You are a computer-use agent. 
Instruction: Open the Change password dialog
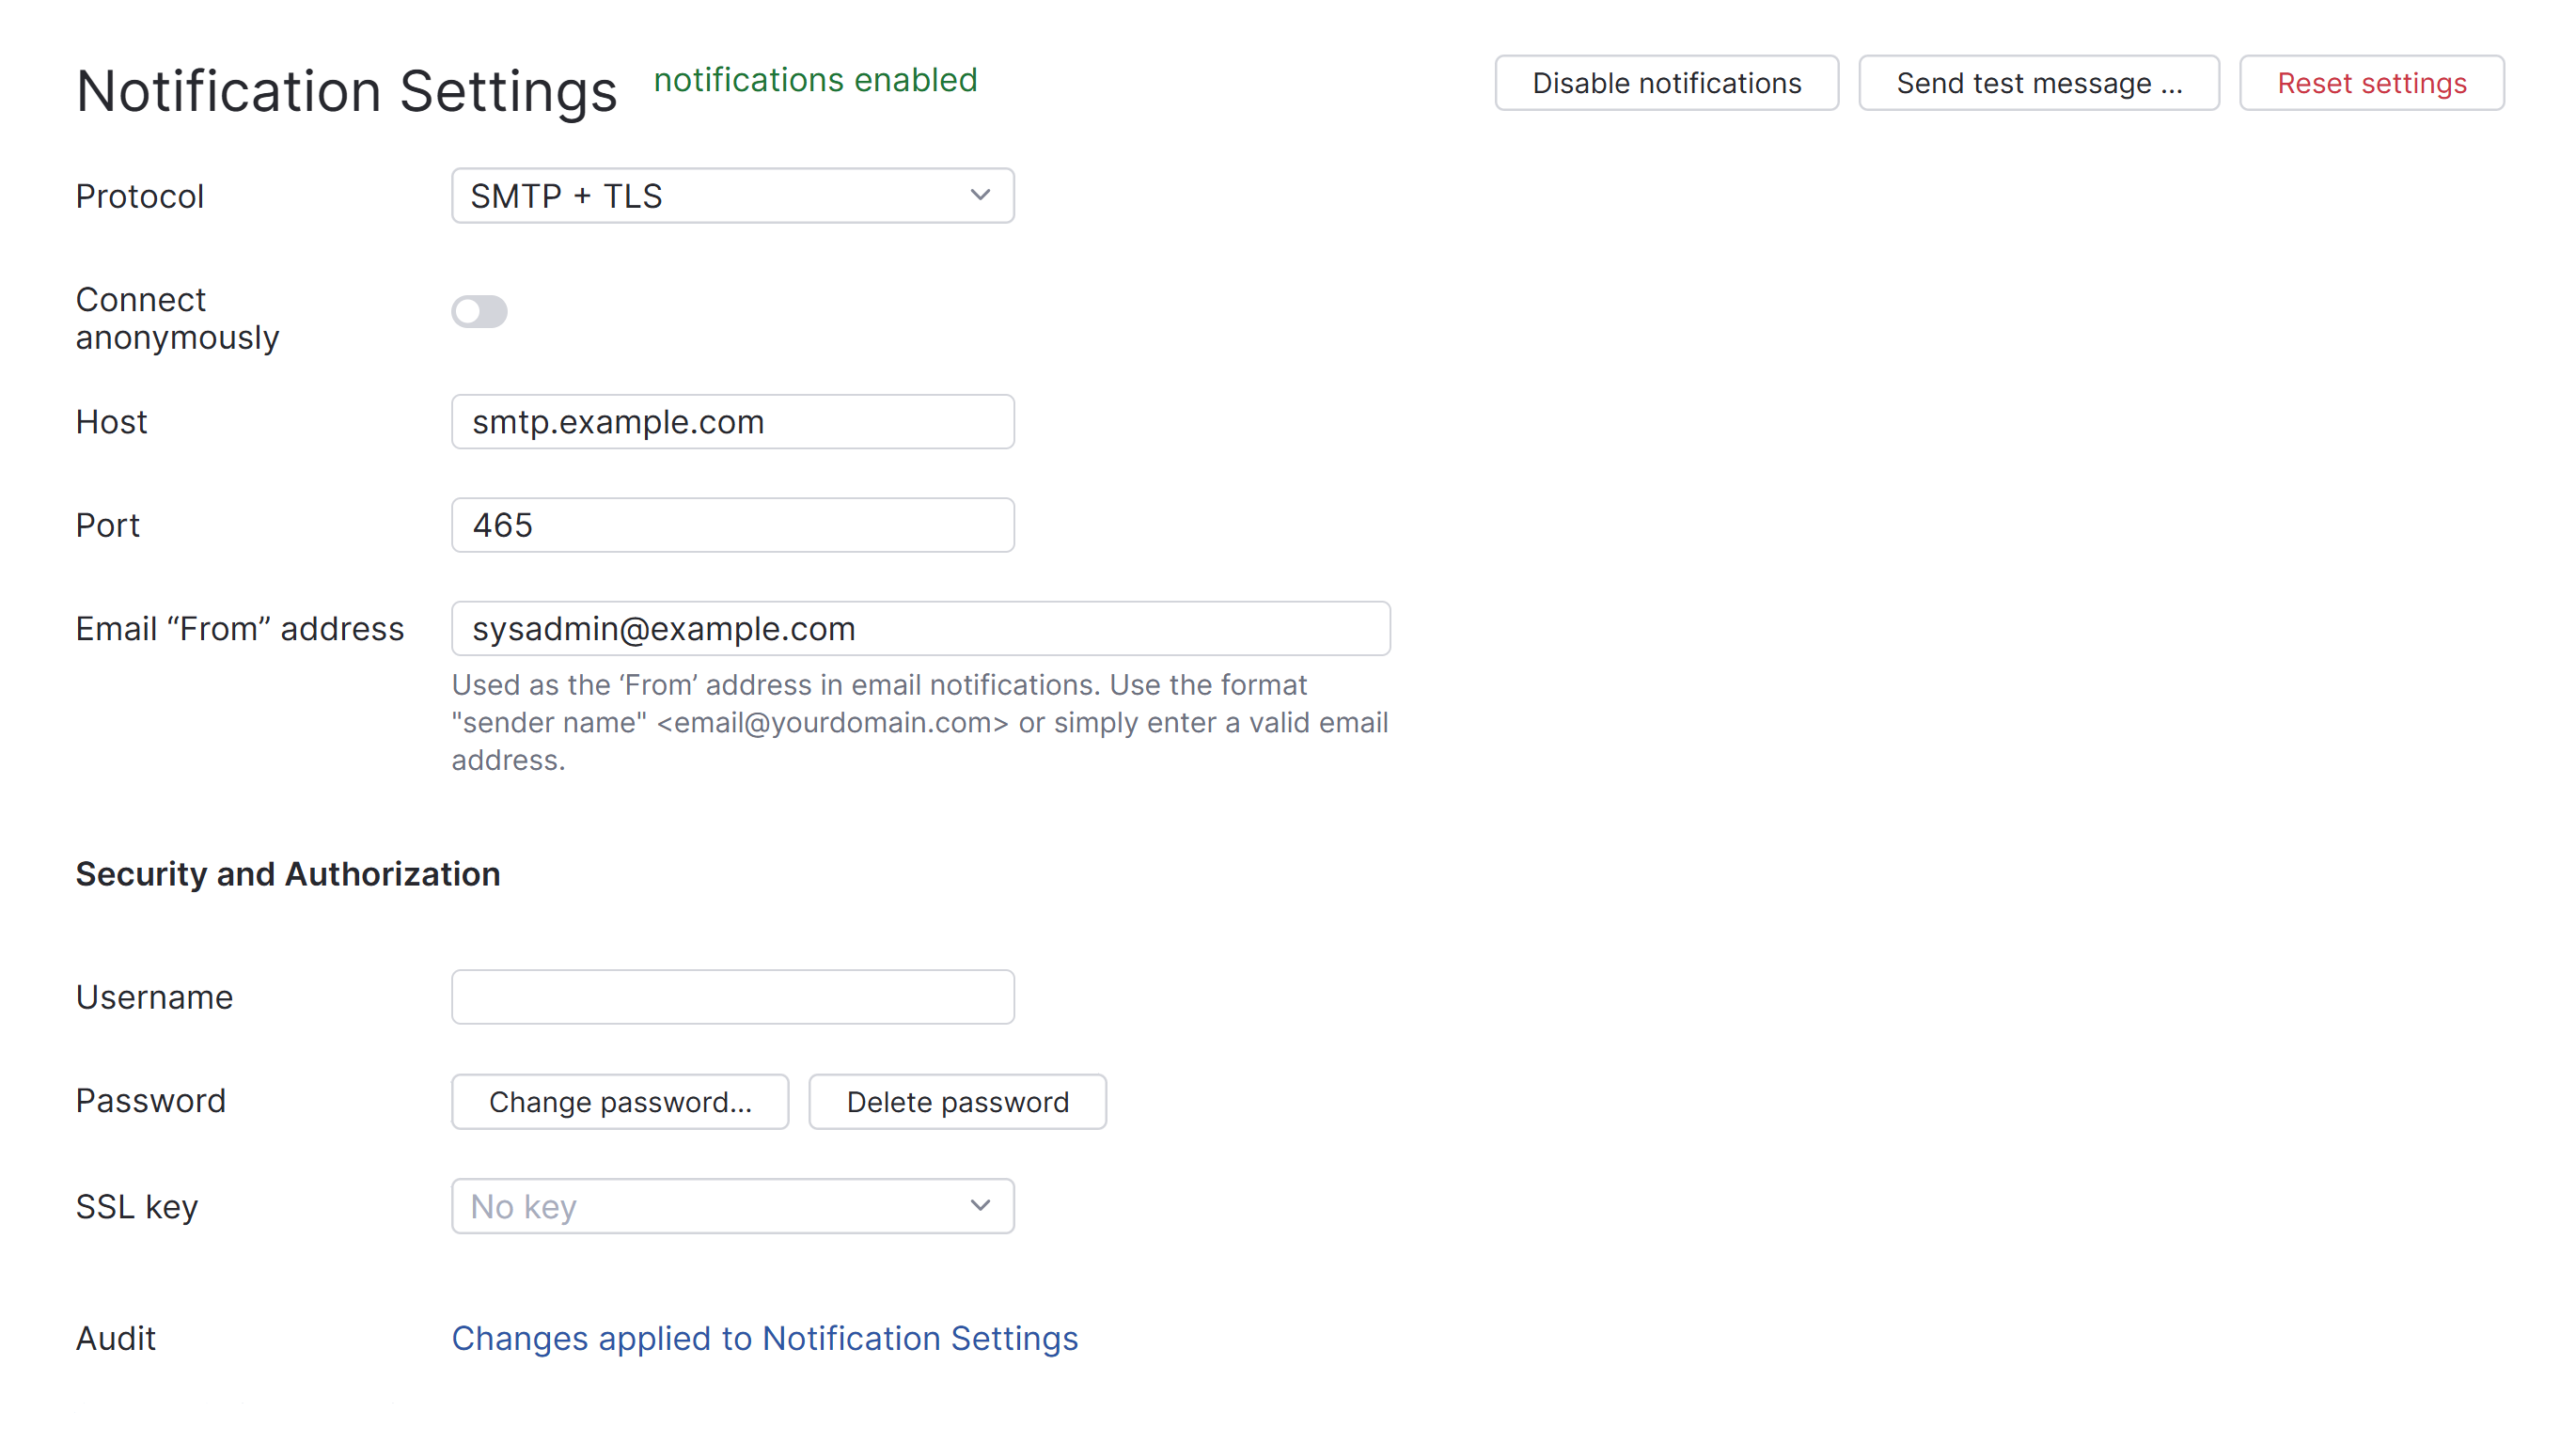(620, 1101)
